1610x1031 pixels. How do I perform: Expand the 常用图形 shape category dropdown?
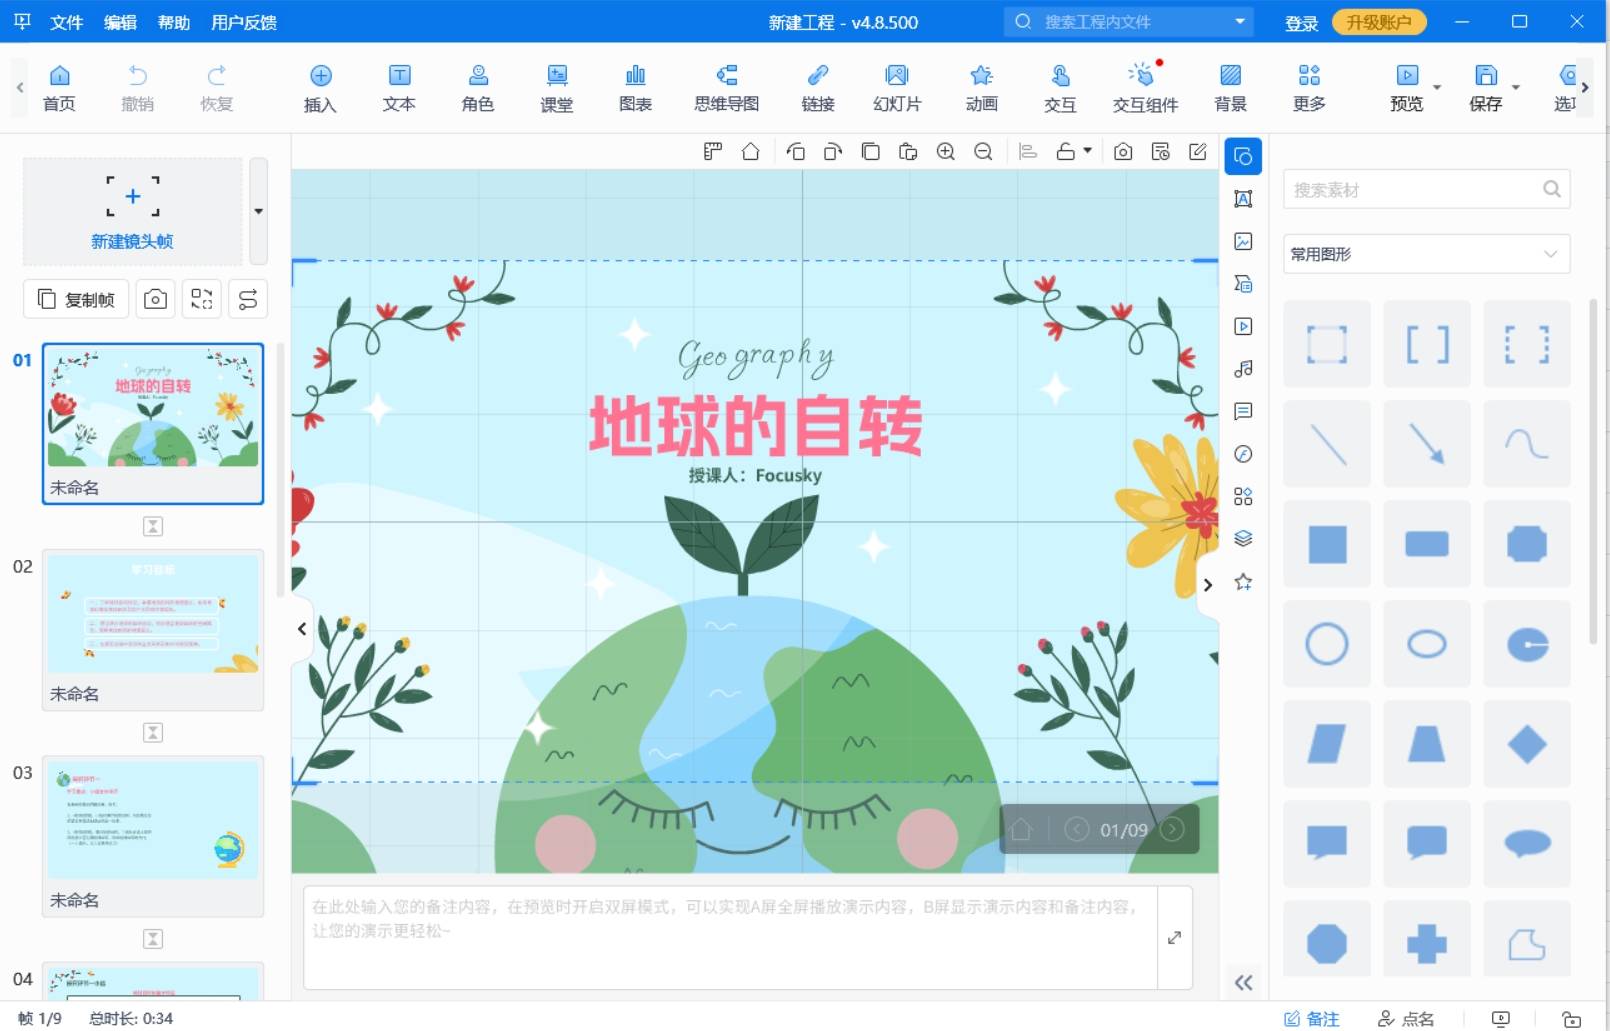pyautogui.click(x=1549, y=254)
